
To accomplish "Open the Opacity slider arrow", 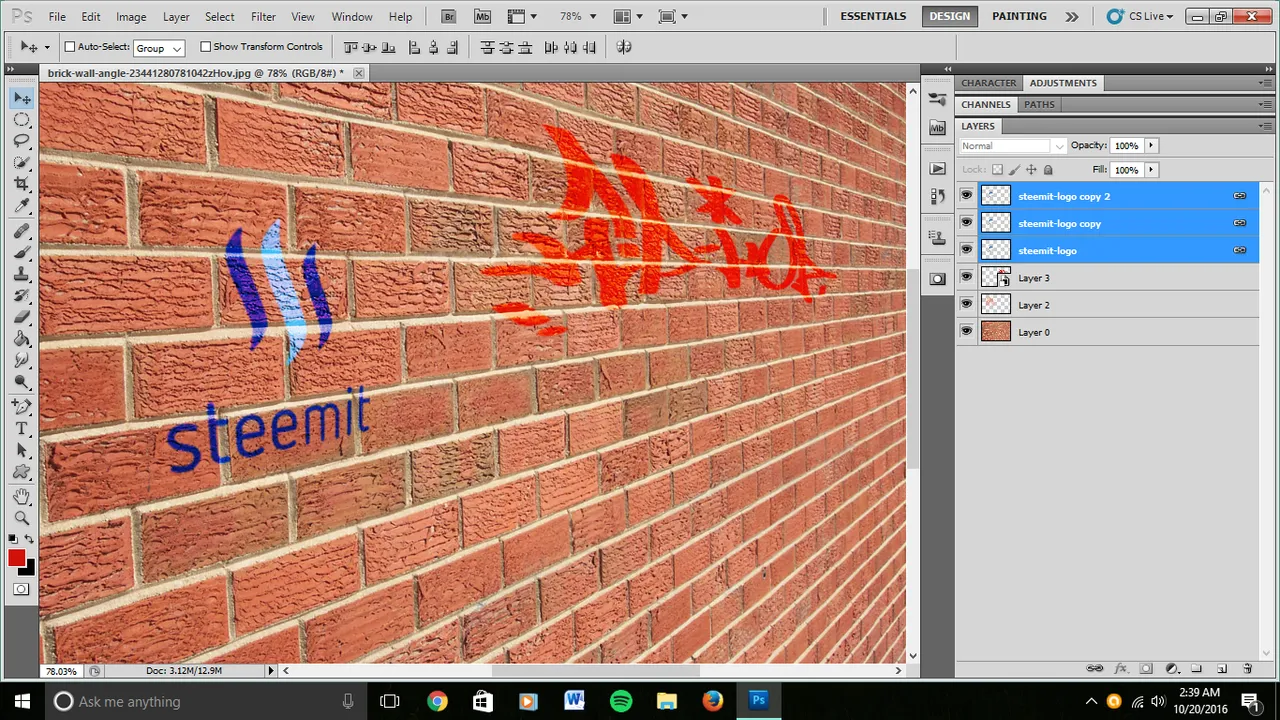I will click(x=1151, y=146).
